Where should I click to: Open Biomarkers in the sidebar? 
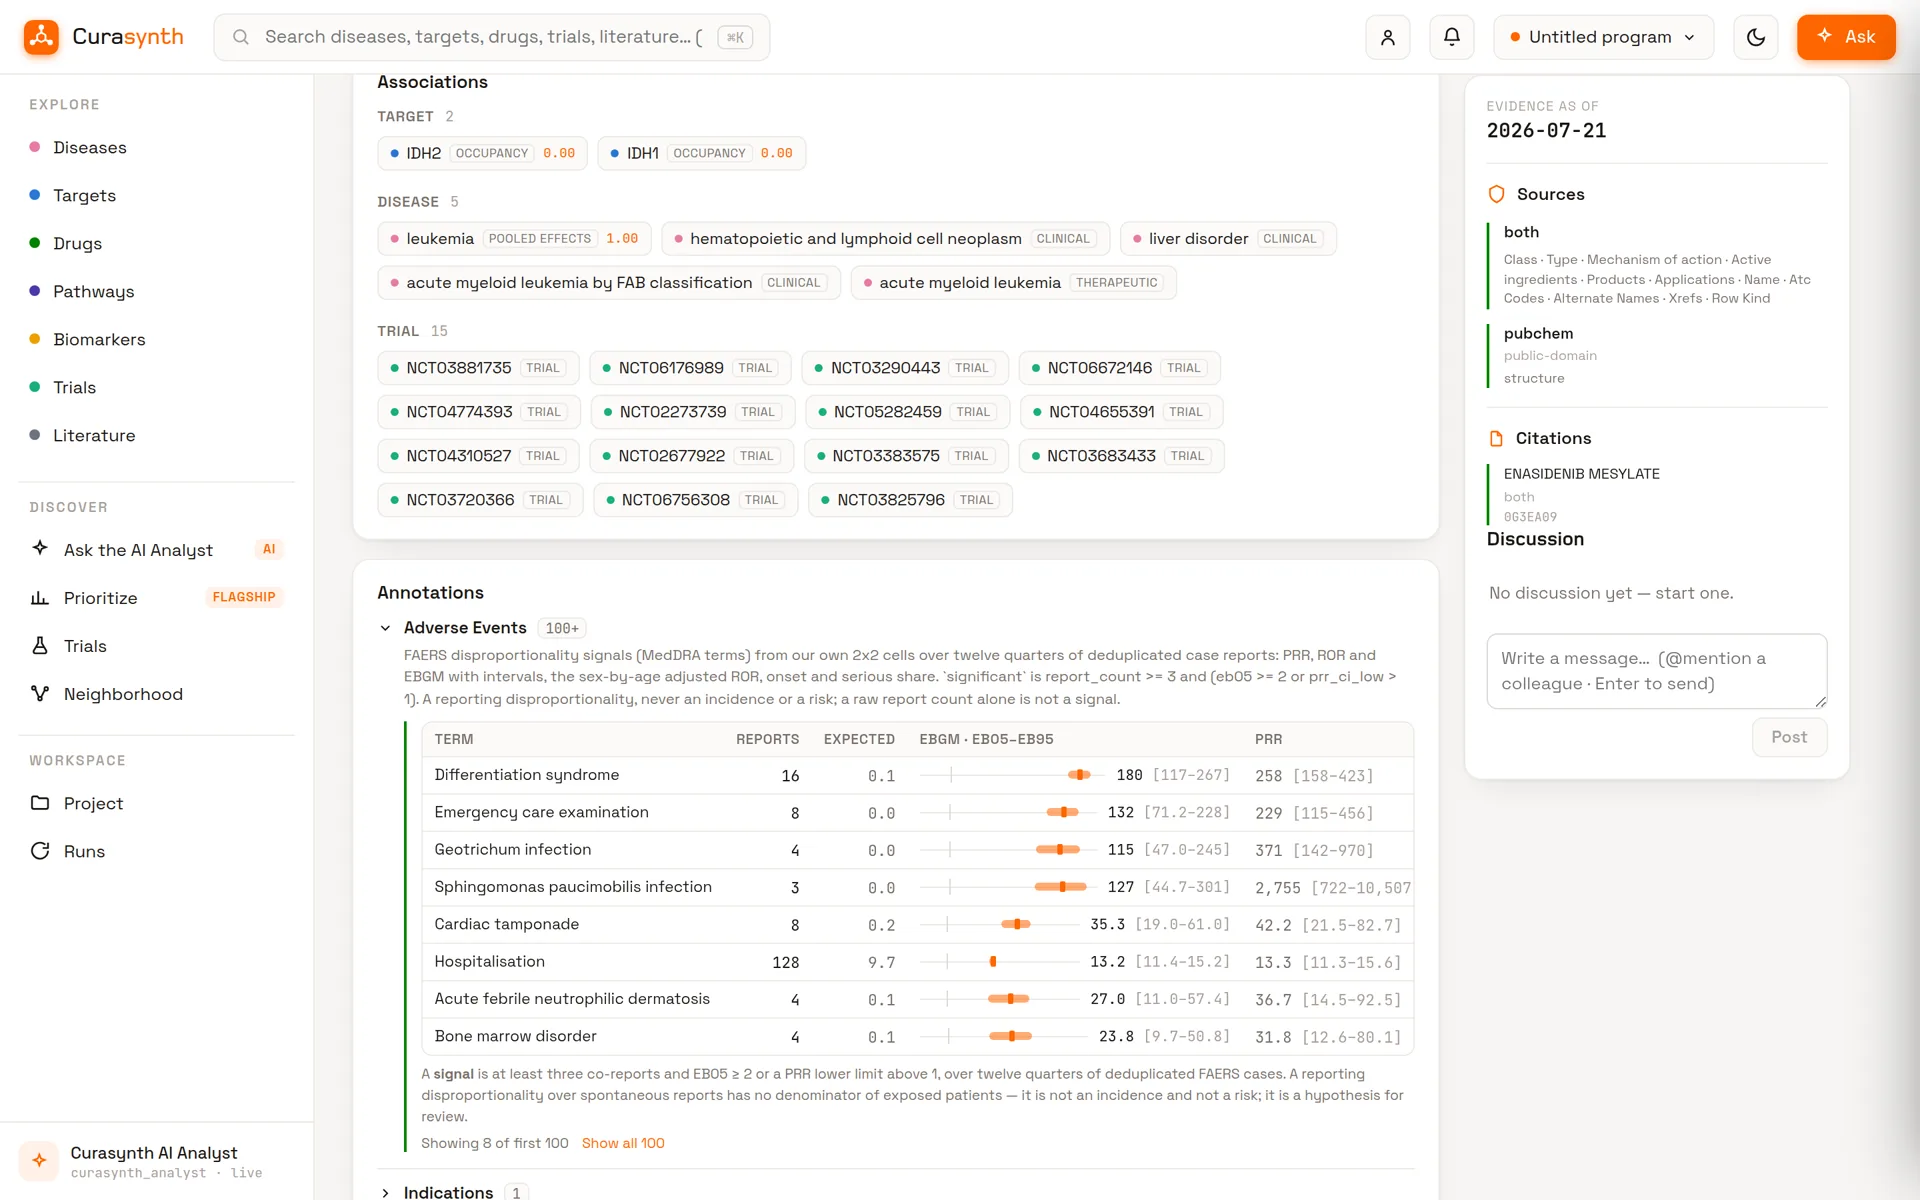99,339
